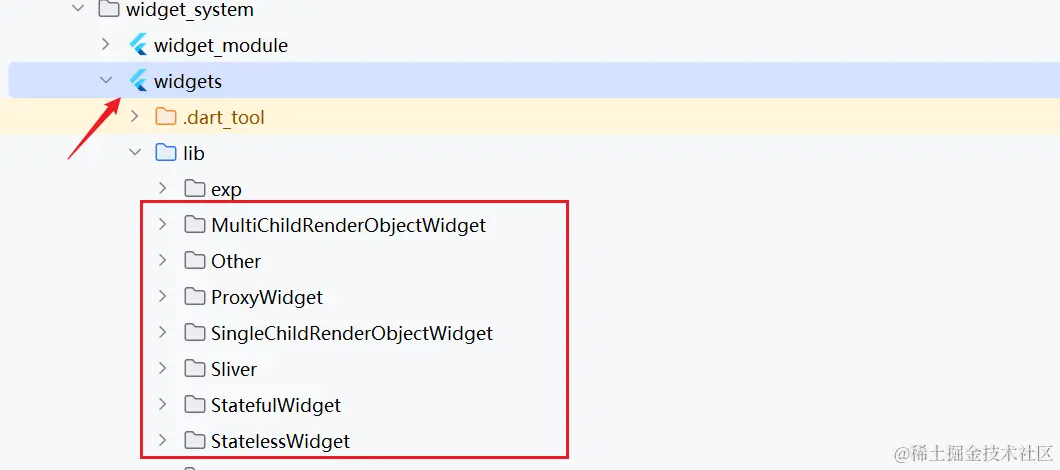Click the MultiChildRenderObjectWidget folder icon
The width and height of the screenshot is (1060, 470).
click(x=194, y=225)
